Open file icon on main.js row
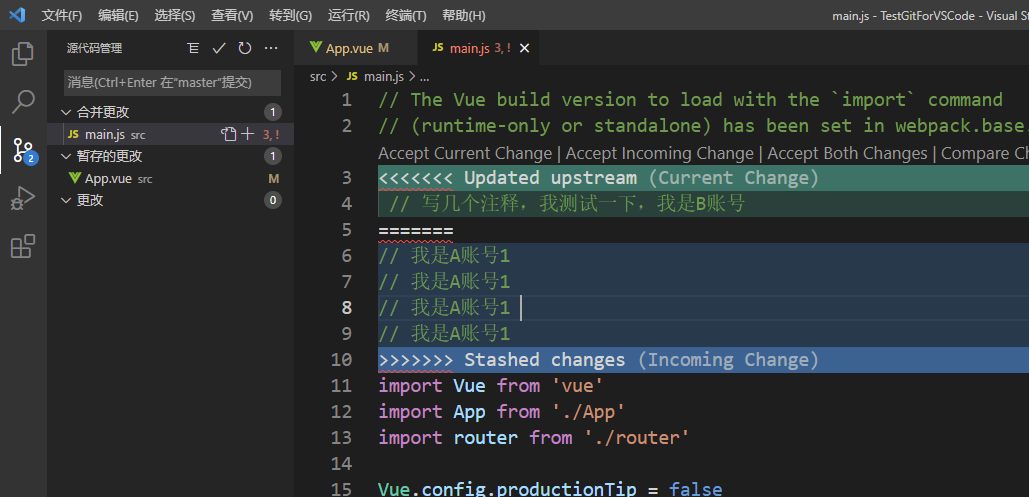Image resolution: width=1029 pixels, height=497 pixels. click(228, 135)
